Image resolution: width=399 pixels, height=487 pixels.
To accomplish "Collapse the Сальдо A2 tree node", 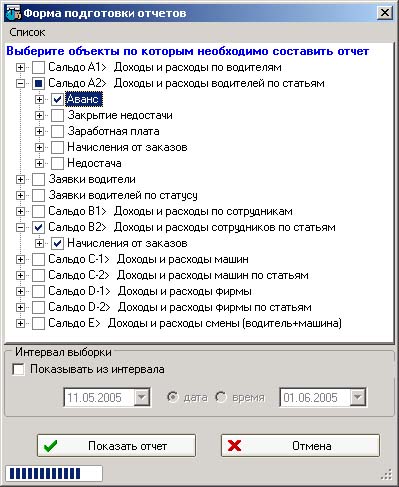I will click(x=20, y=83).
